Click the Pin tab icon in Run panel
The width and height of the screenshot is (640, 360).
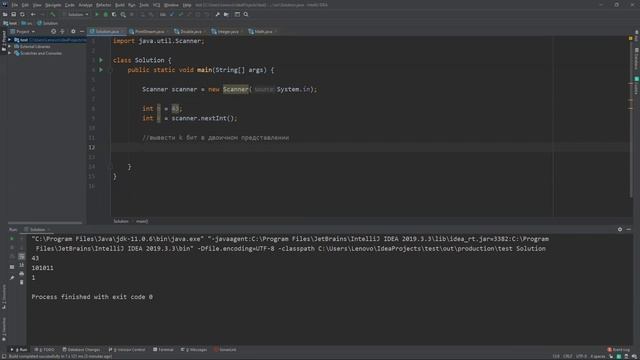(x=12, y=278)
